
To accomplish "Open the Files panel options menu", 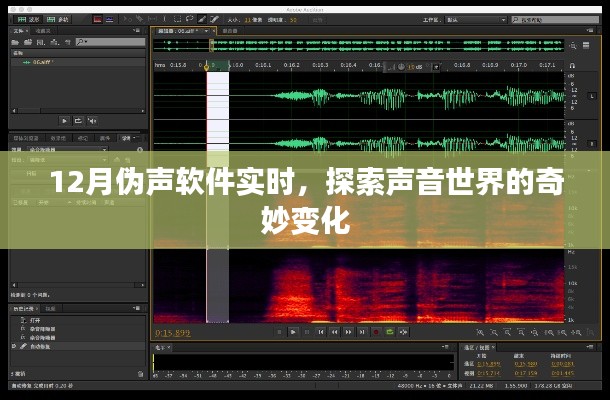I will 137,30.
